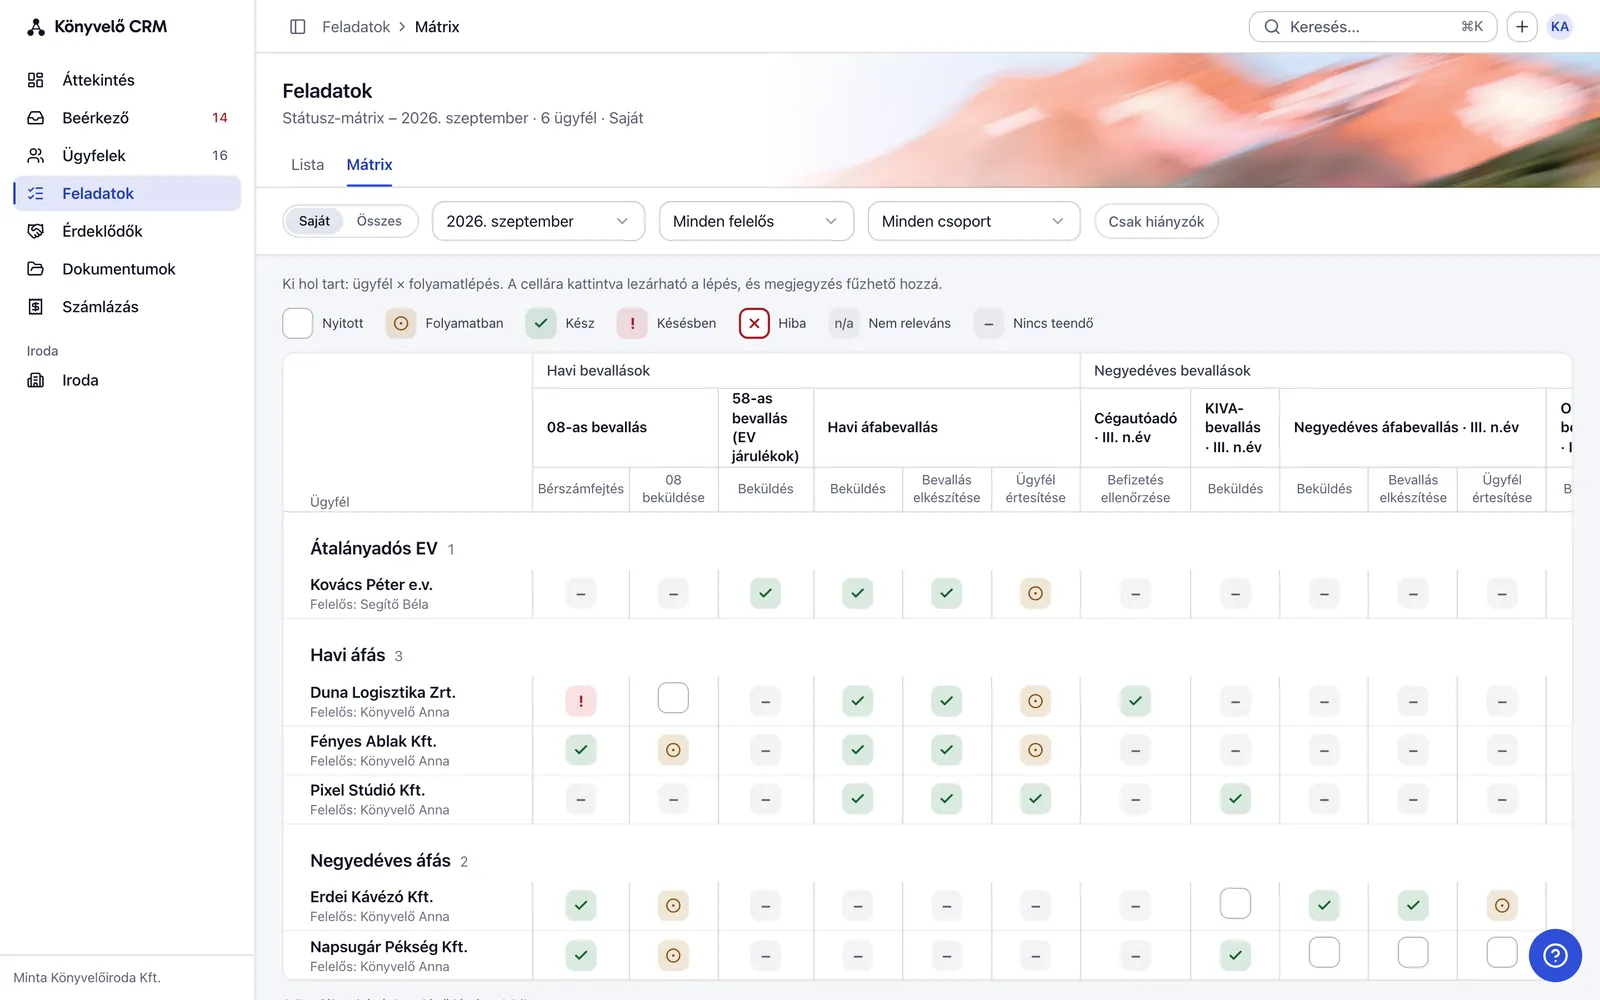Open the Minden csoport dropdown
Image resolution: width=1600 pixels, height=1000 pixels.
click(974, 221)
